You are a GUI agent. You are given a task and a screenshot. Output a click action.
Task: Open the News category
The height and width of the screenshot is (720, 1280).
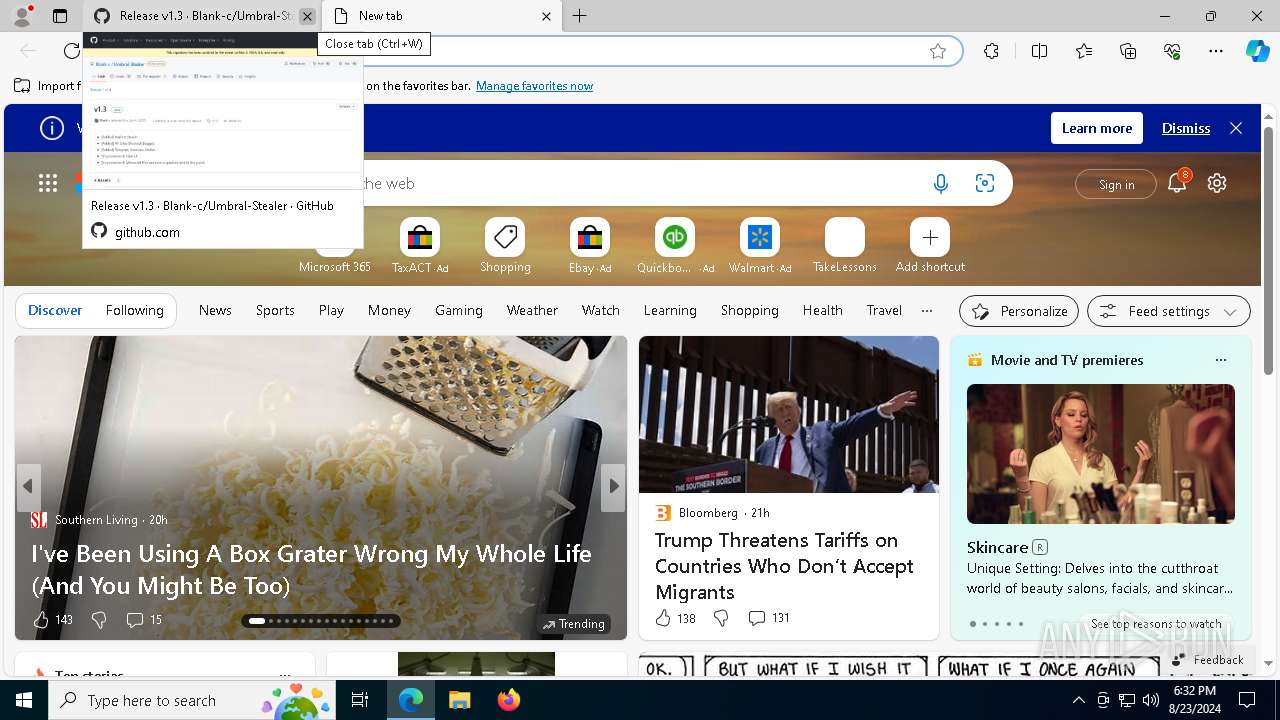pyautogui.click(x=215, y=310)
